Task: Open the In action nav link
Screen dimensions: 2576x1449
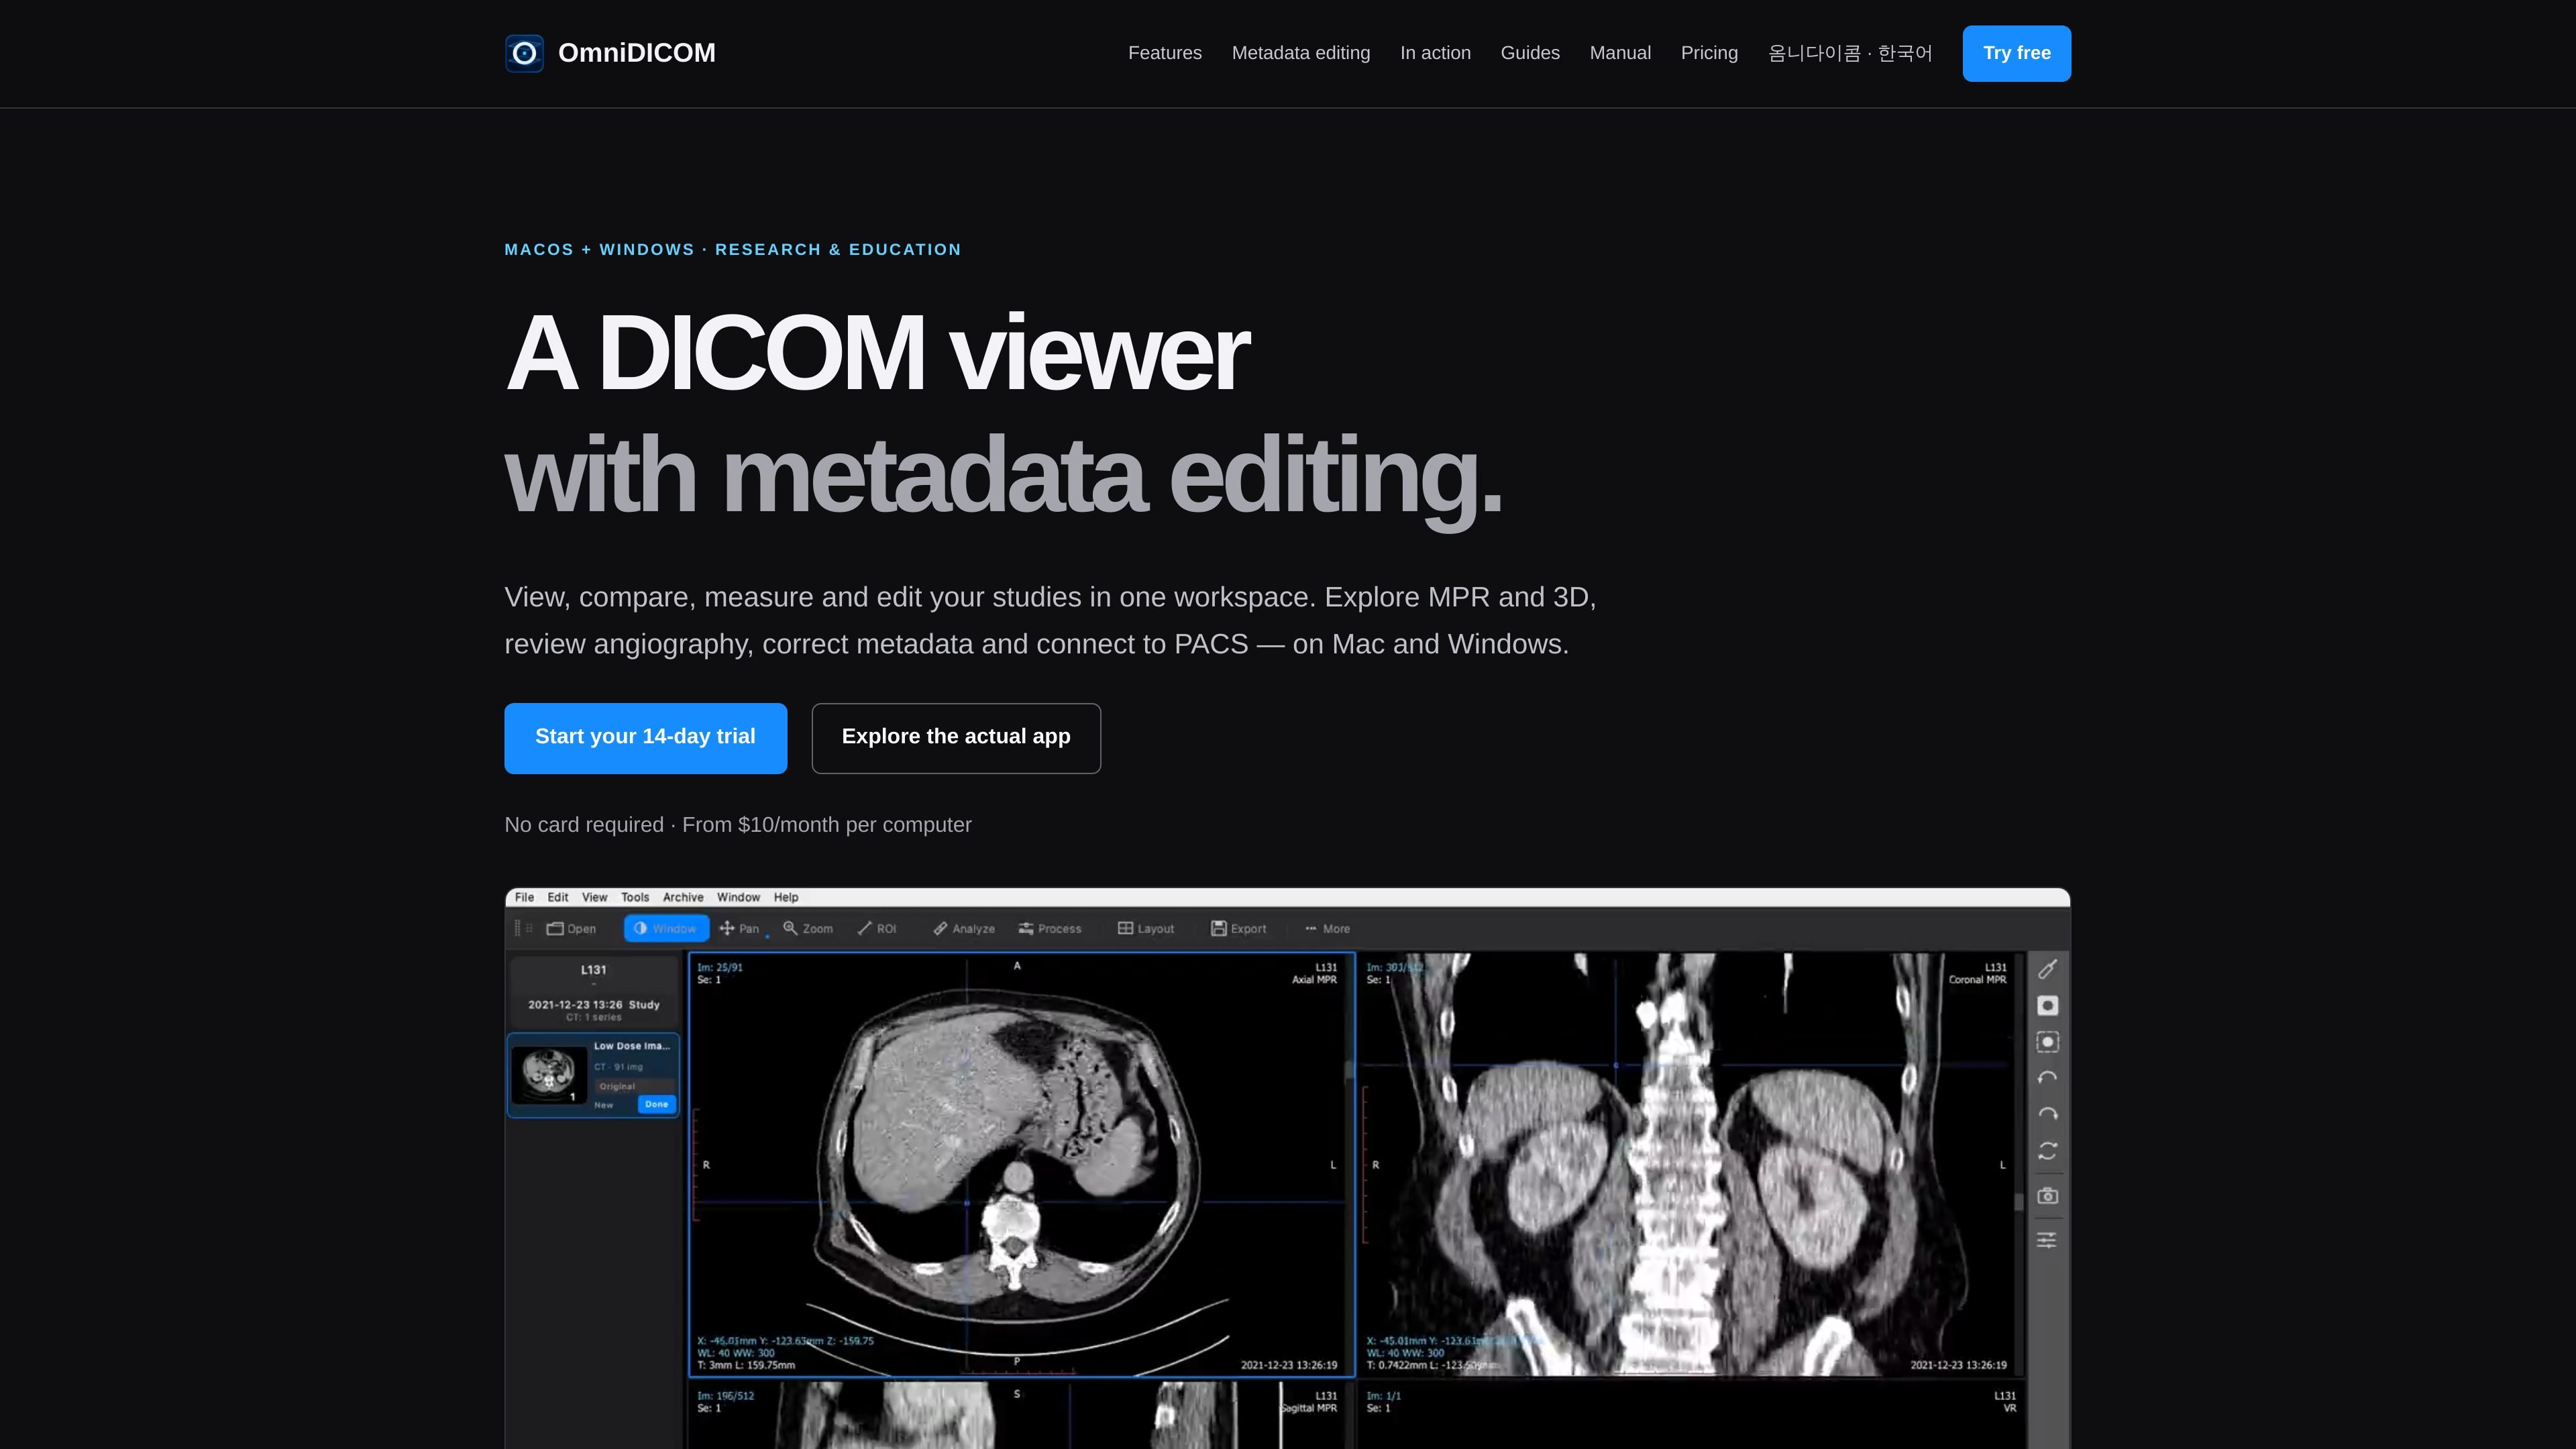Action: pos(1434,53)
